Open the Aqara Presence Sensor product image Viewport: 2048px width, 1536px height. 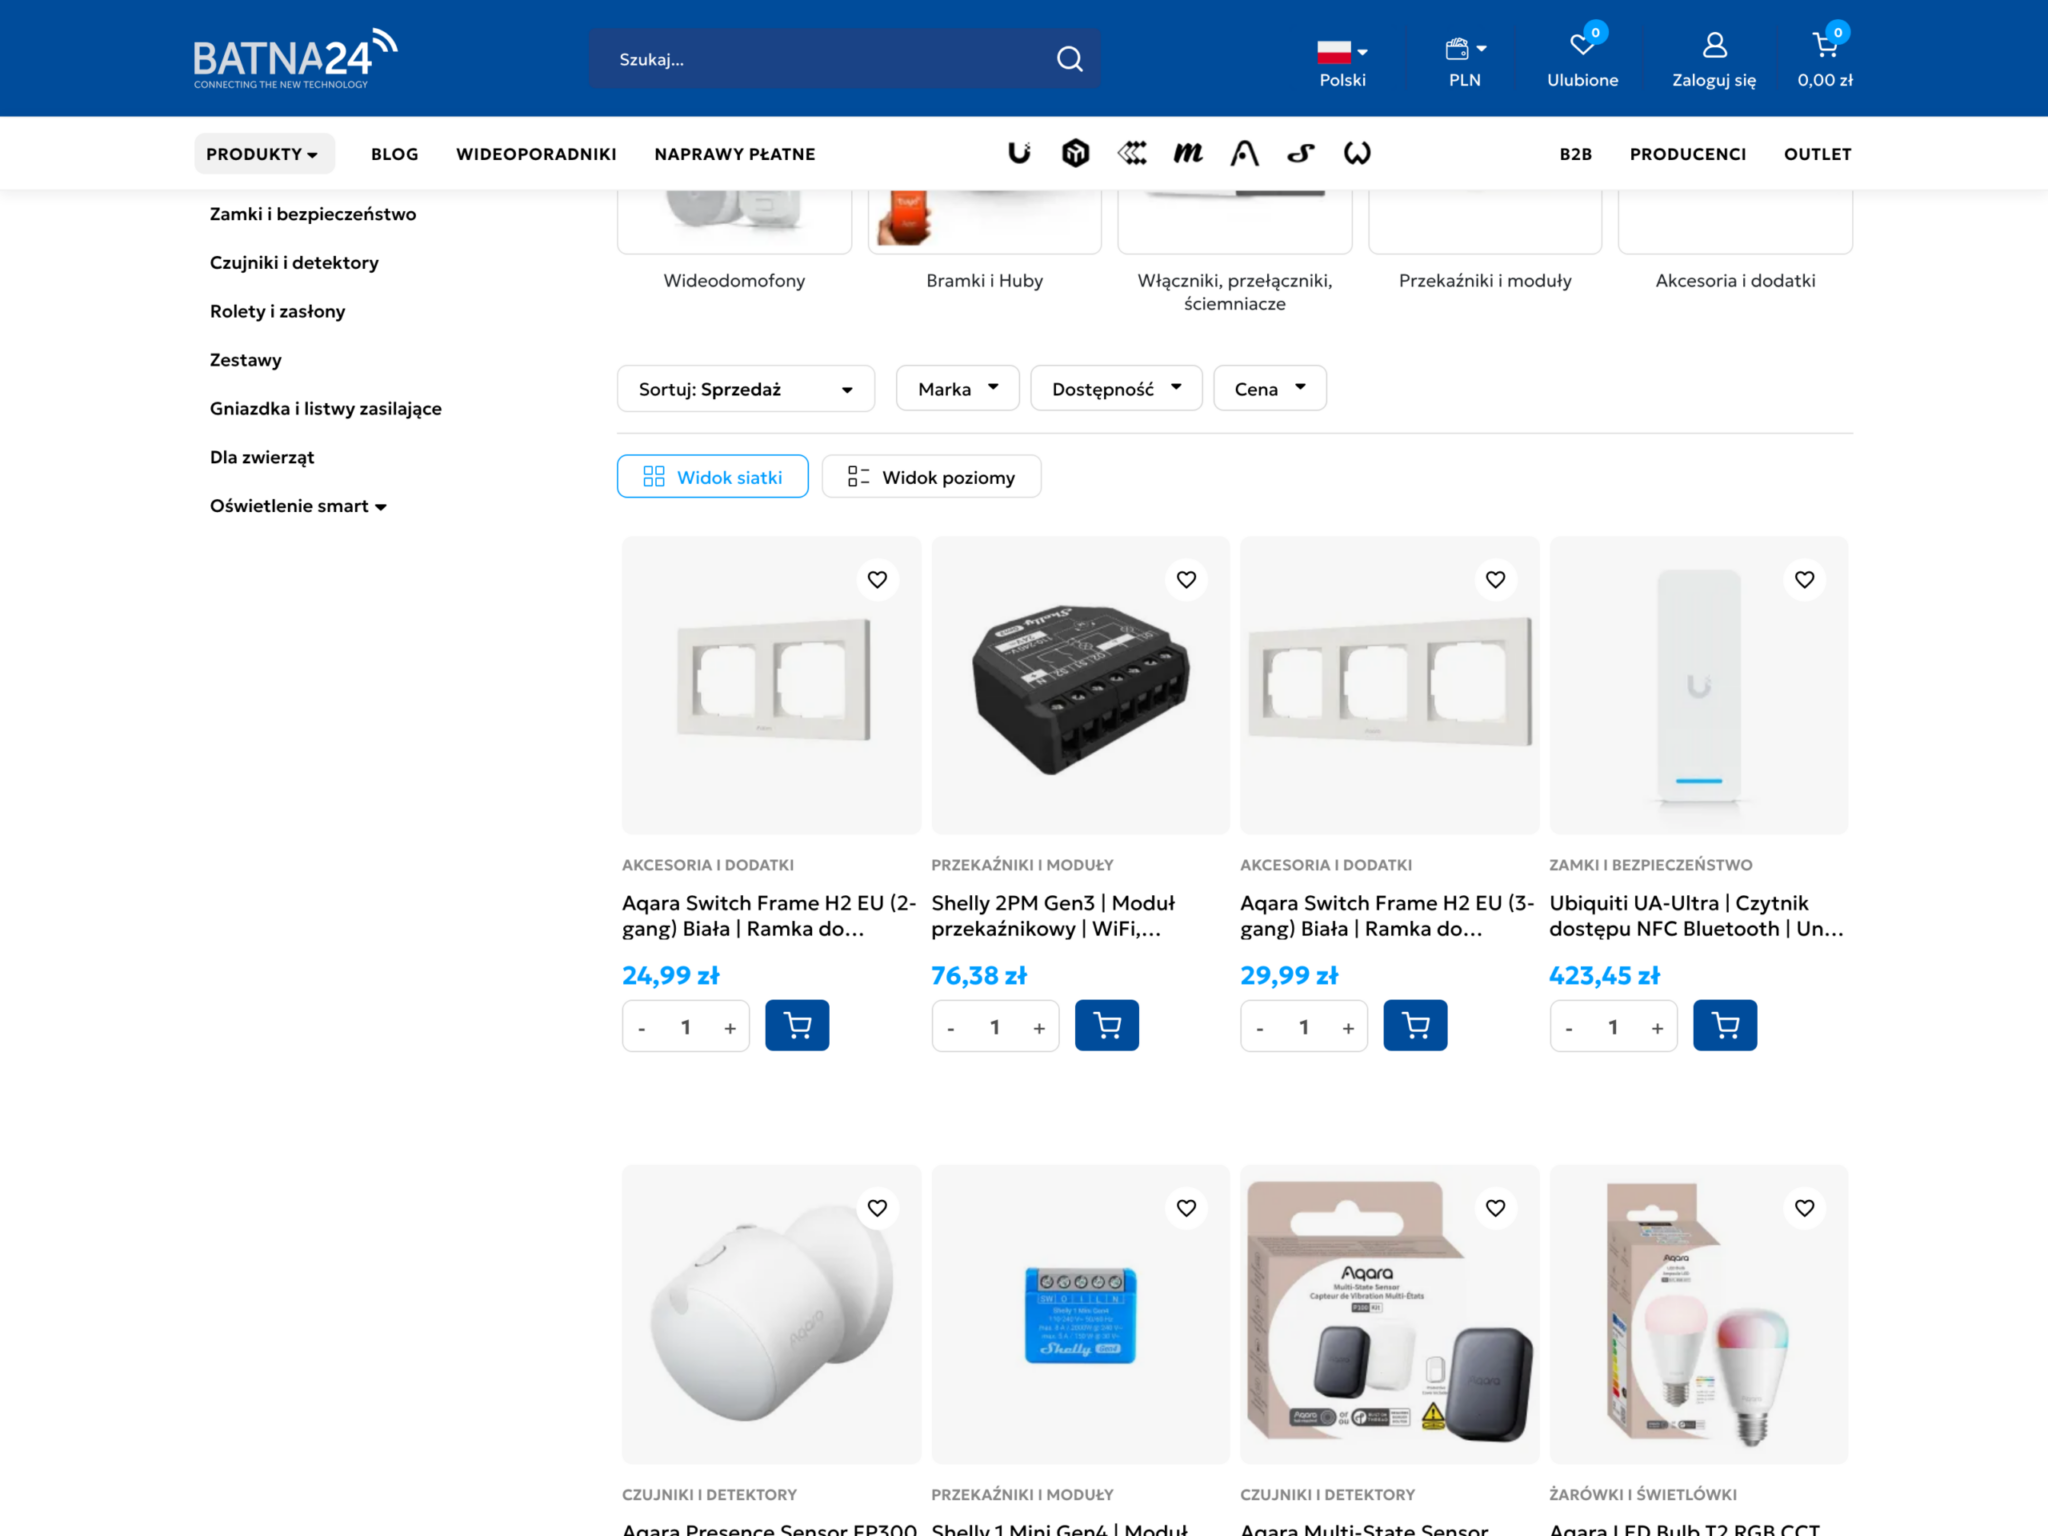coord(771,1314)
